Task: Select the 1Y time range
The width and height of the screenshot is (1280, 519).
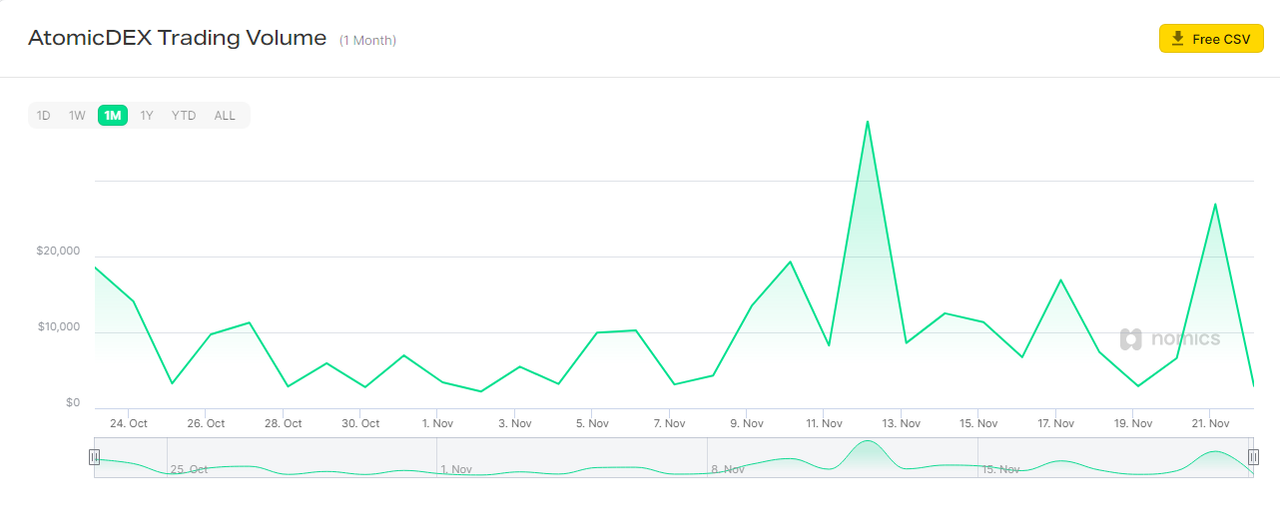Action: pyautogui.click(x=147, y=115)
